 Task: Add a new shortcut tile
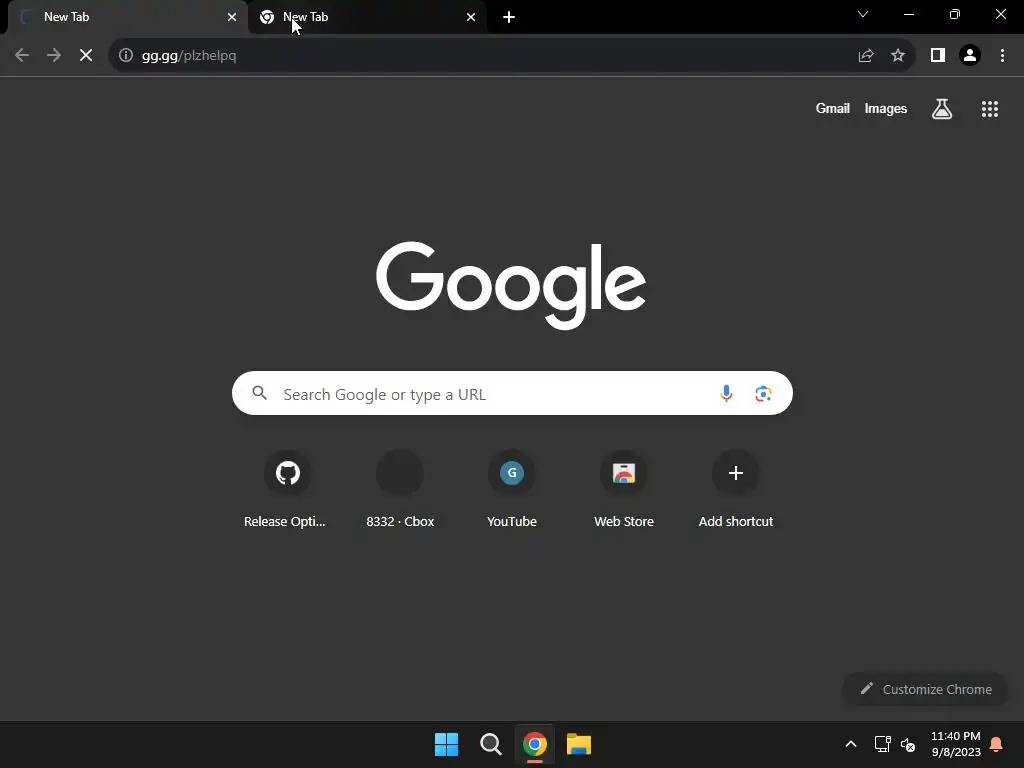pyautogui.click(x=736, y=490)
